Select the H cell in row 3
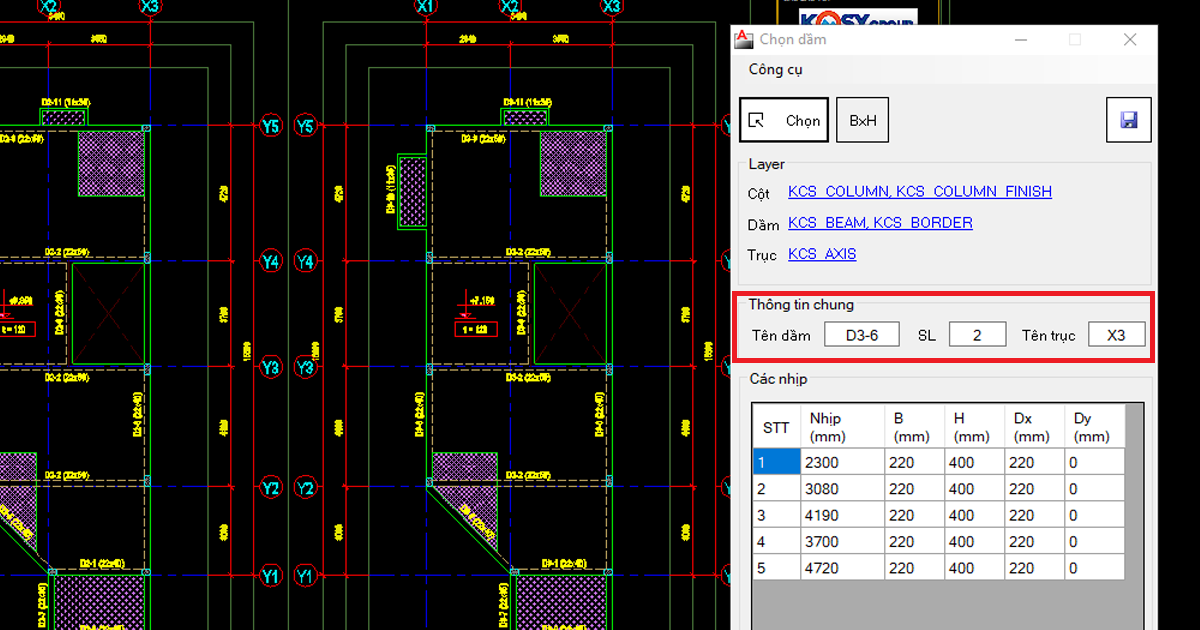Viewport: 1200px width, 630px height. (973, 515)
